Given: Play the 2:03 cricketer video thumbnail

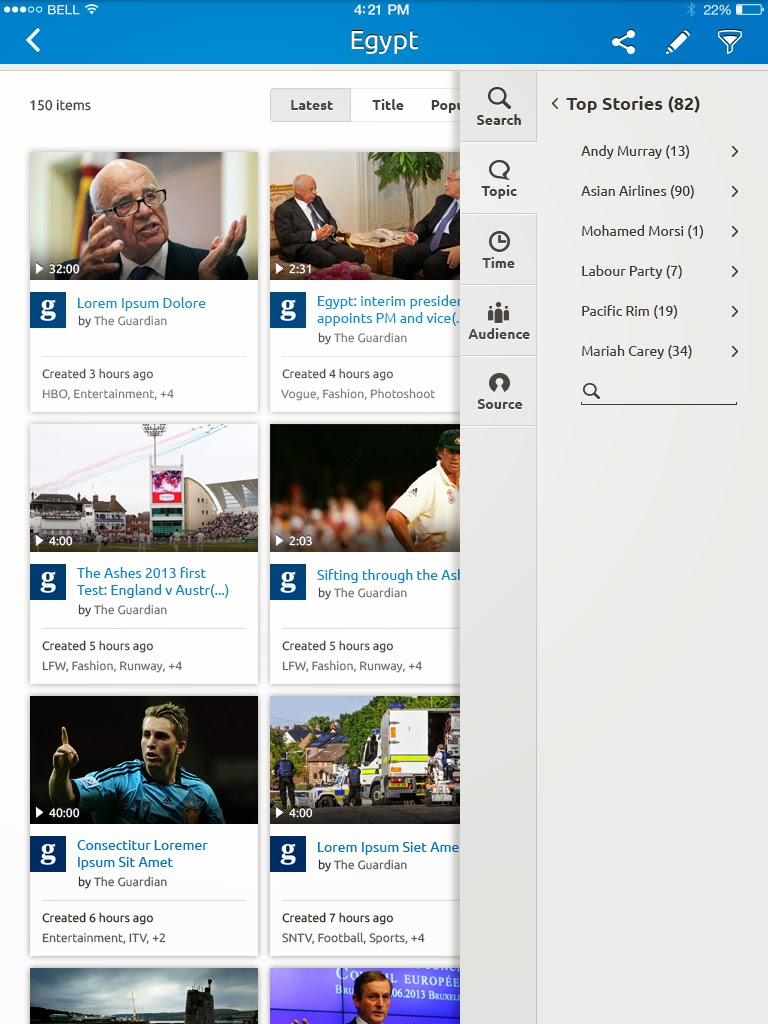Looking at the screenshot, I should [364, 488].
